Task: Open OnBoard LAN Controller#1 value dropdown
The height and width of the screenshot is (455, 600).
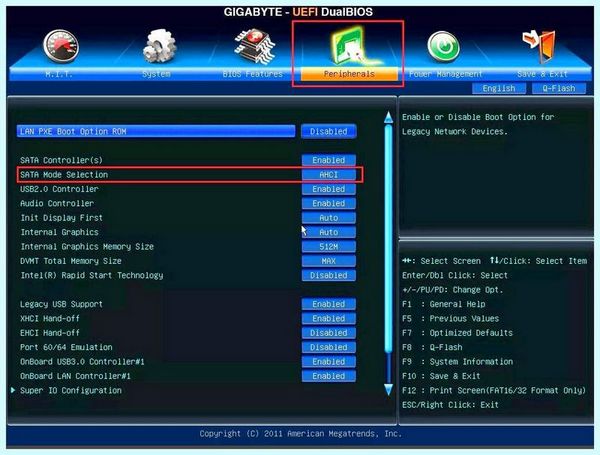Action: (x=329, y=376)
